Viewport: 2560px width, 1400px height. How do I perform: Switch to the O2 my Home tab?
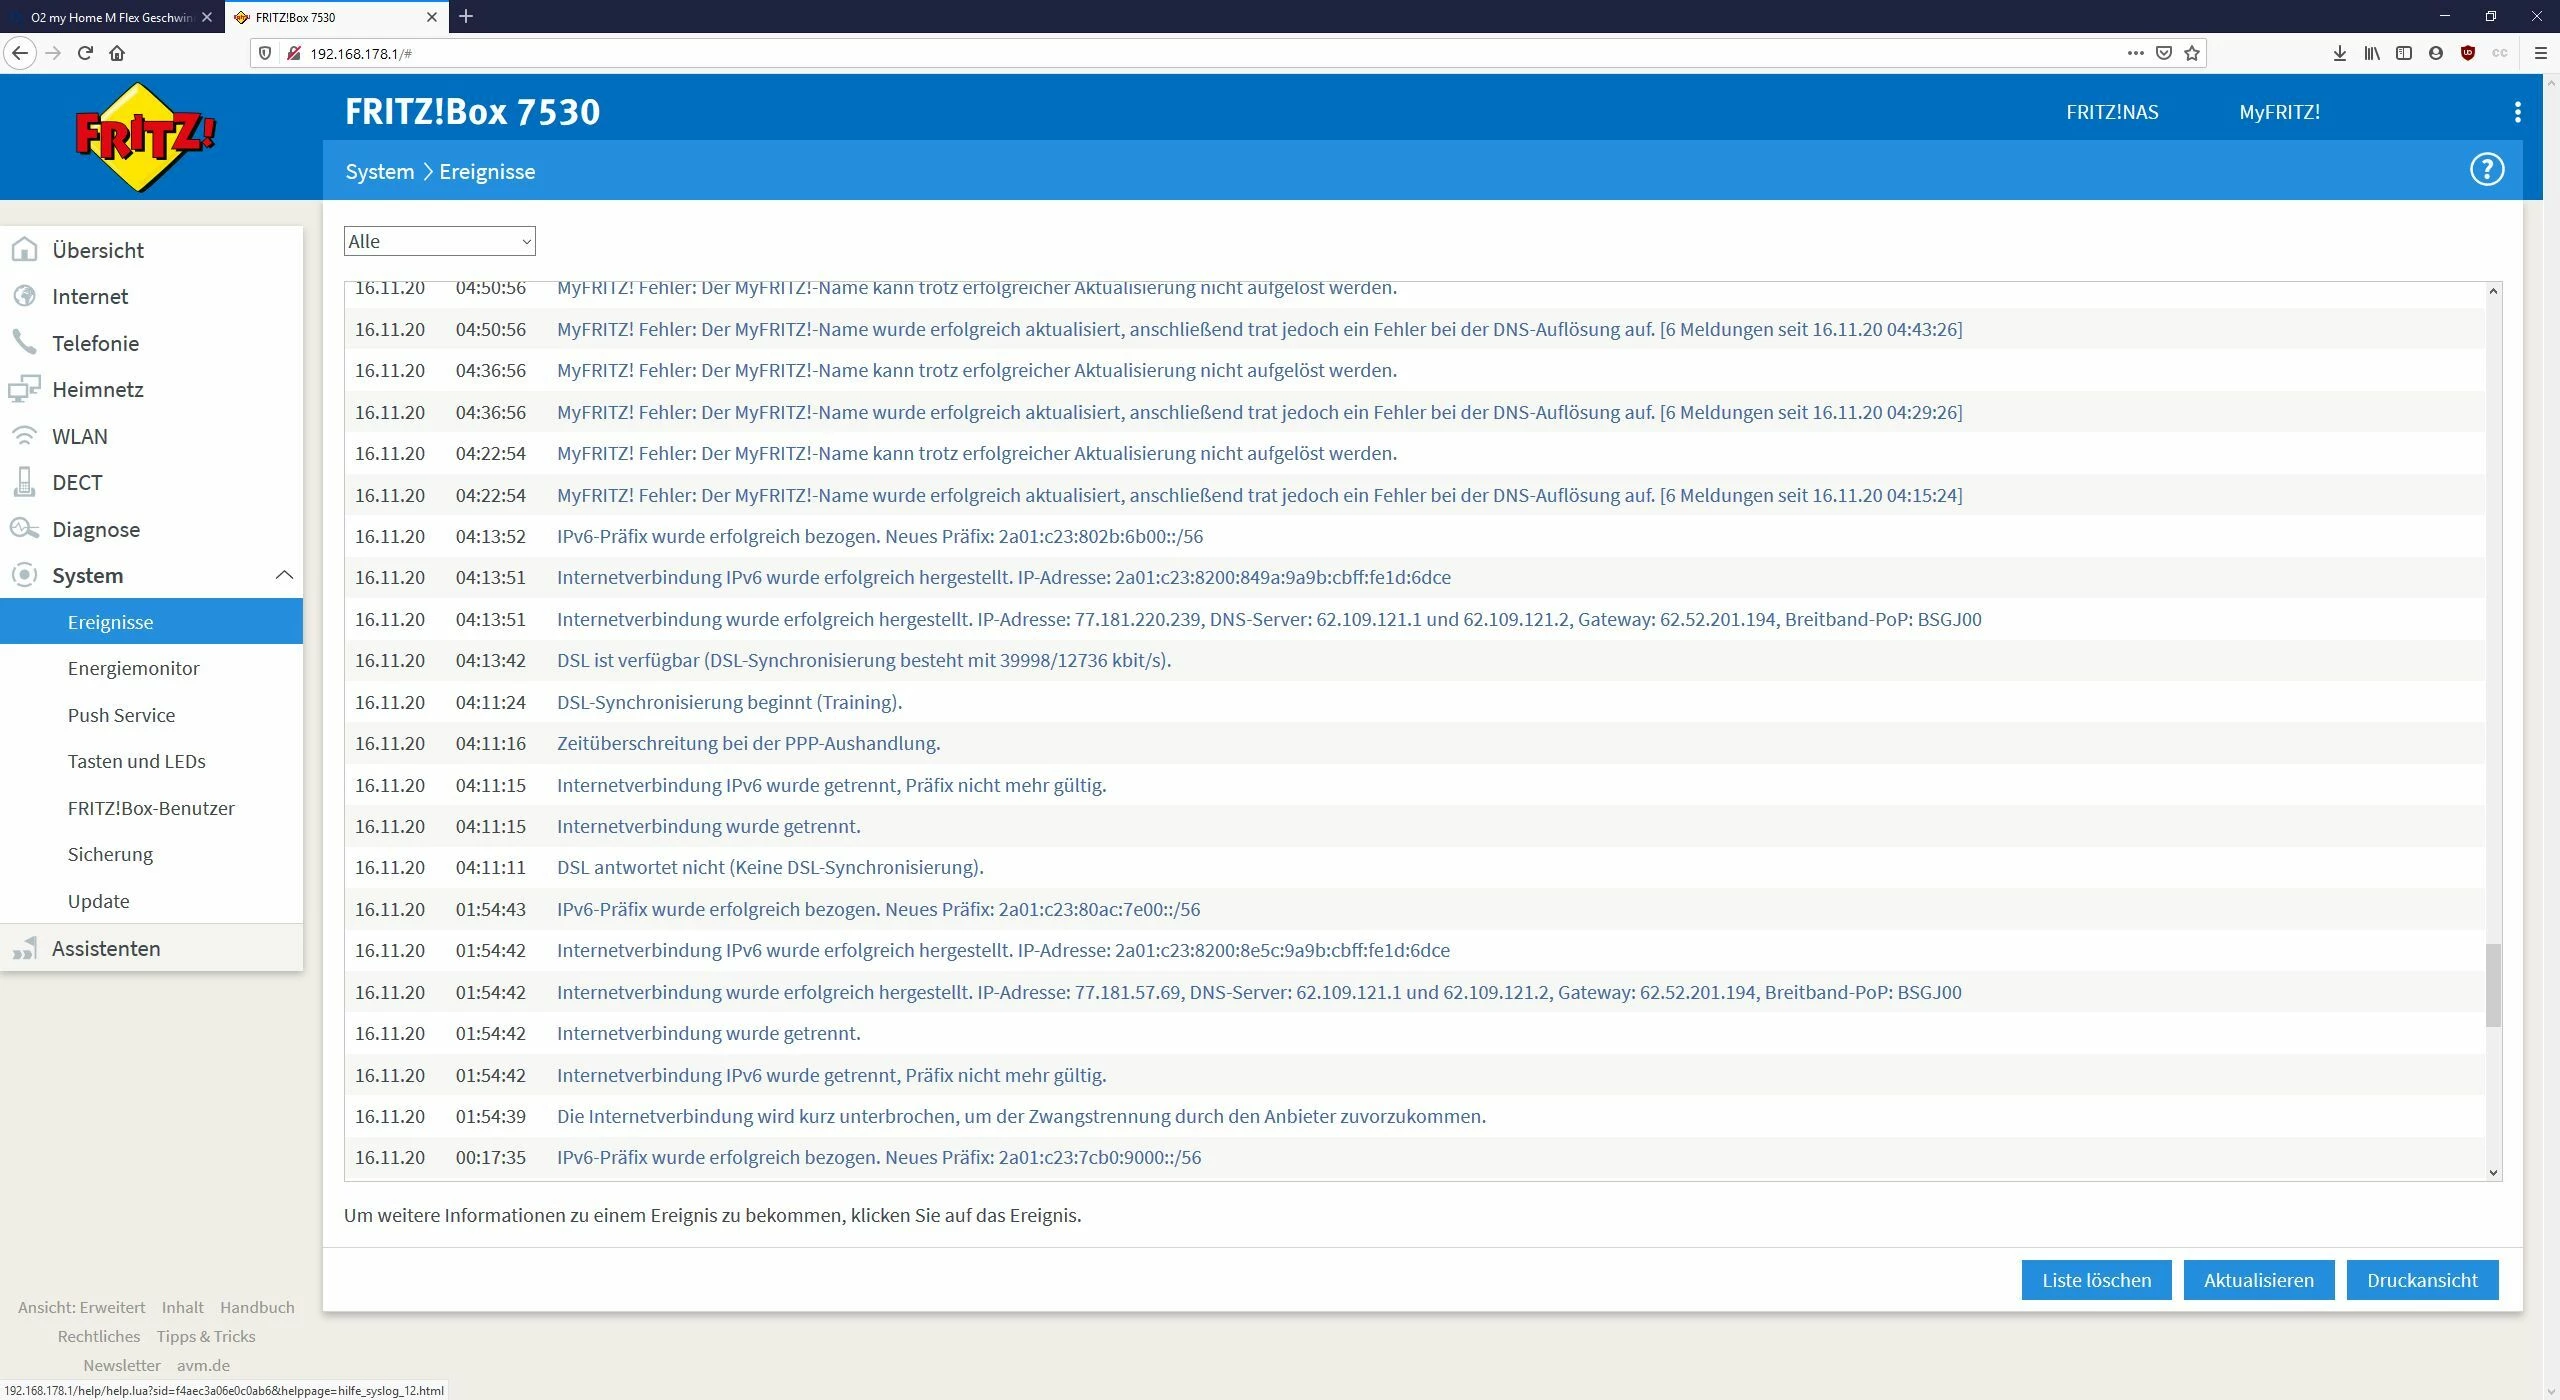tap(111, 17)
